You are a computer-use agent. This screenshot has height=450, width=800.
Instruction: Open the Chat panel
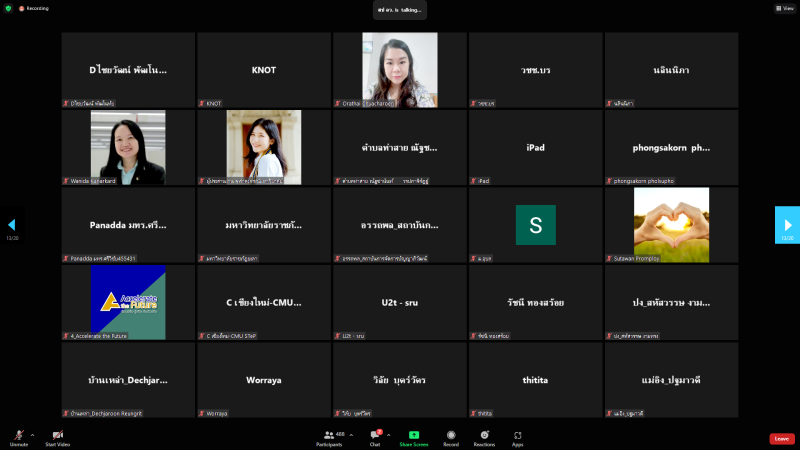tap(375, 437)
